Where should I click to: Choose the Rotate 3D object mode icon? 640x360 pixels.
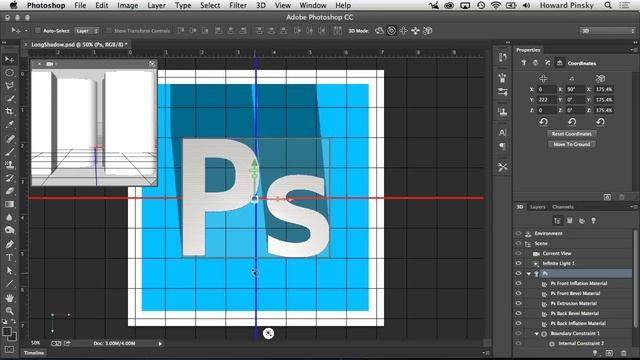(x=379, y=31)
